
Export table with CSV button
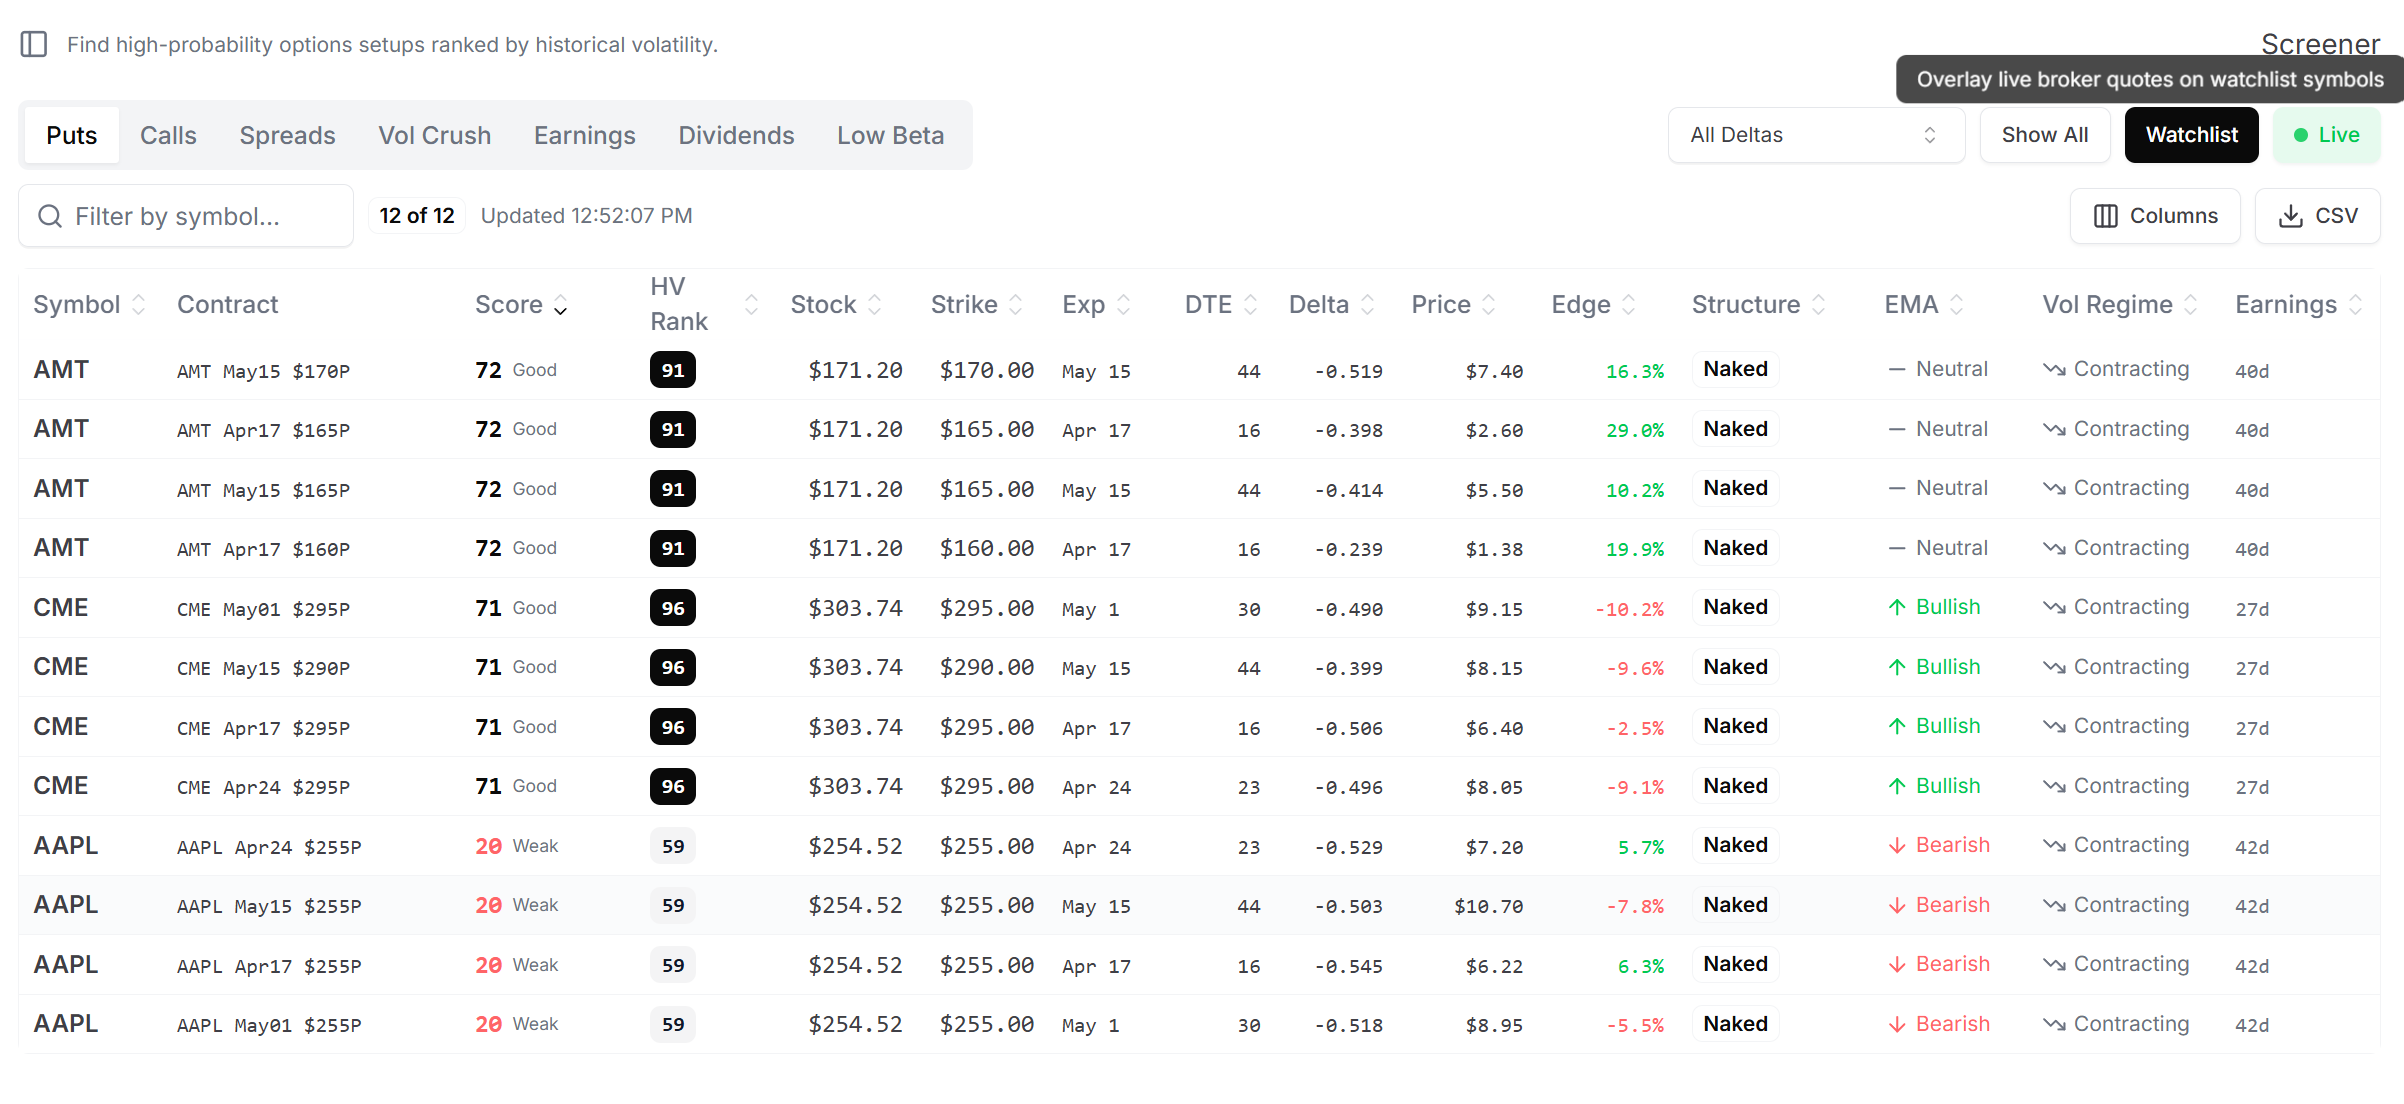point(2317,216)
